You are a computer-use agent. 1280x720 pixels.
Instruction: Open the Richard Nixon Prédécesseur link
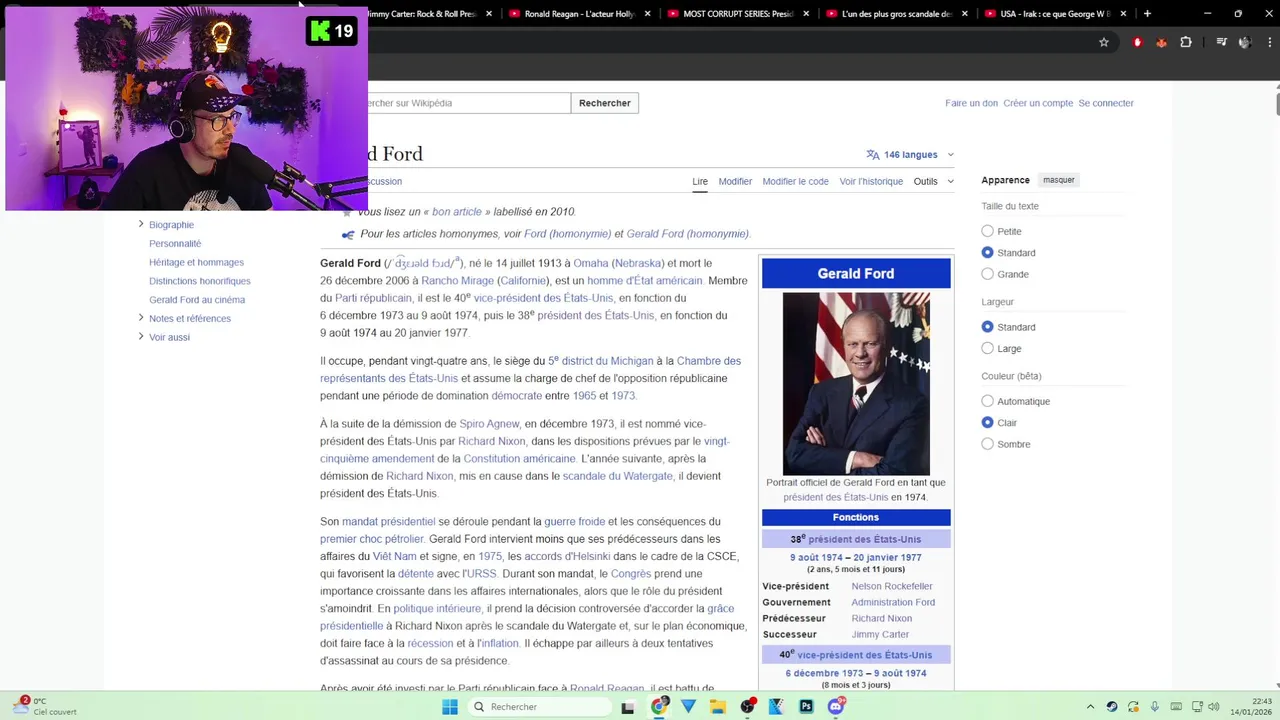881,618
